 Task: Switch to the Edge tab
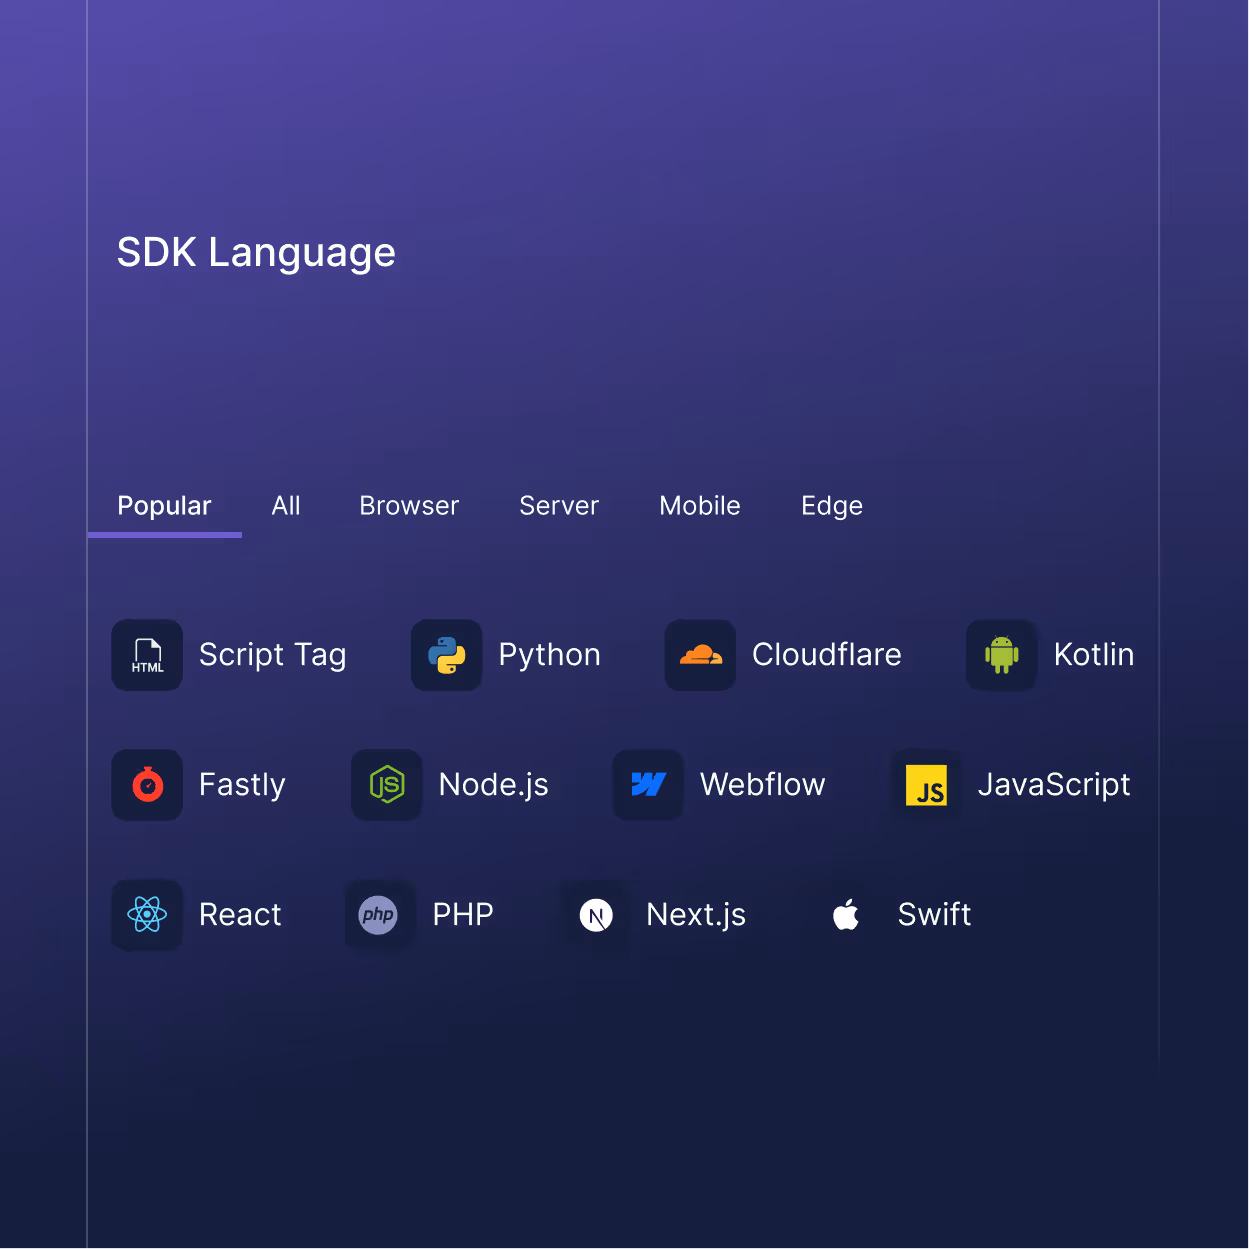pyautogui.click(x=832, y=505)
